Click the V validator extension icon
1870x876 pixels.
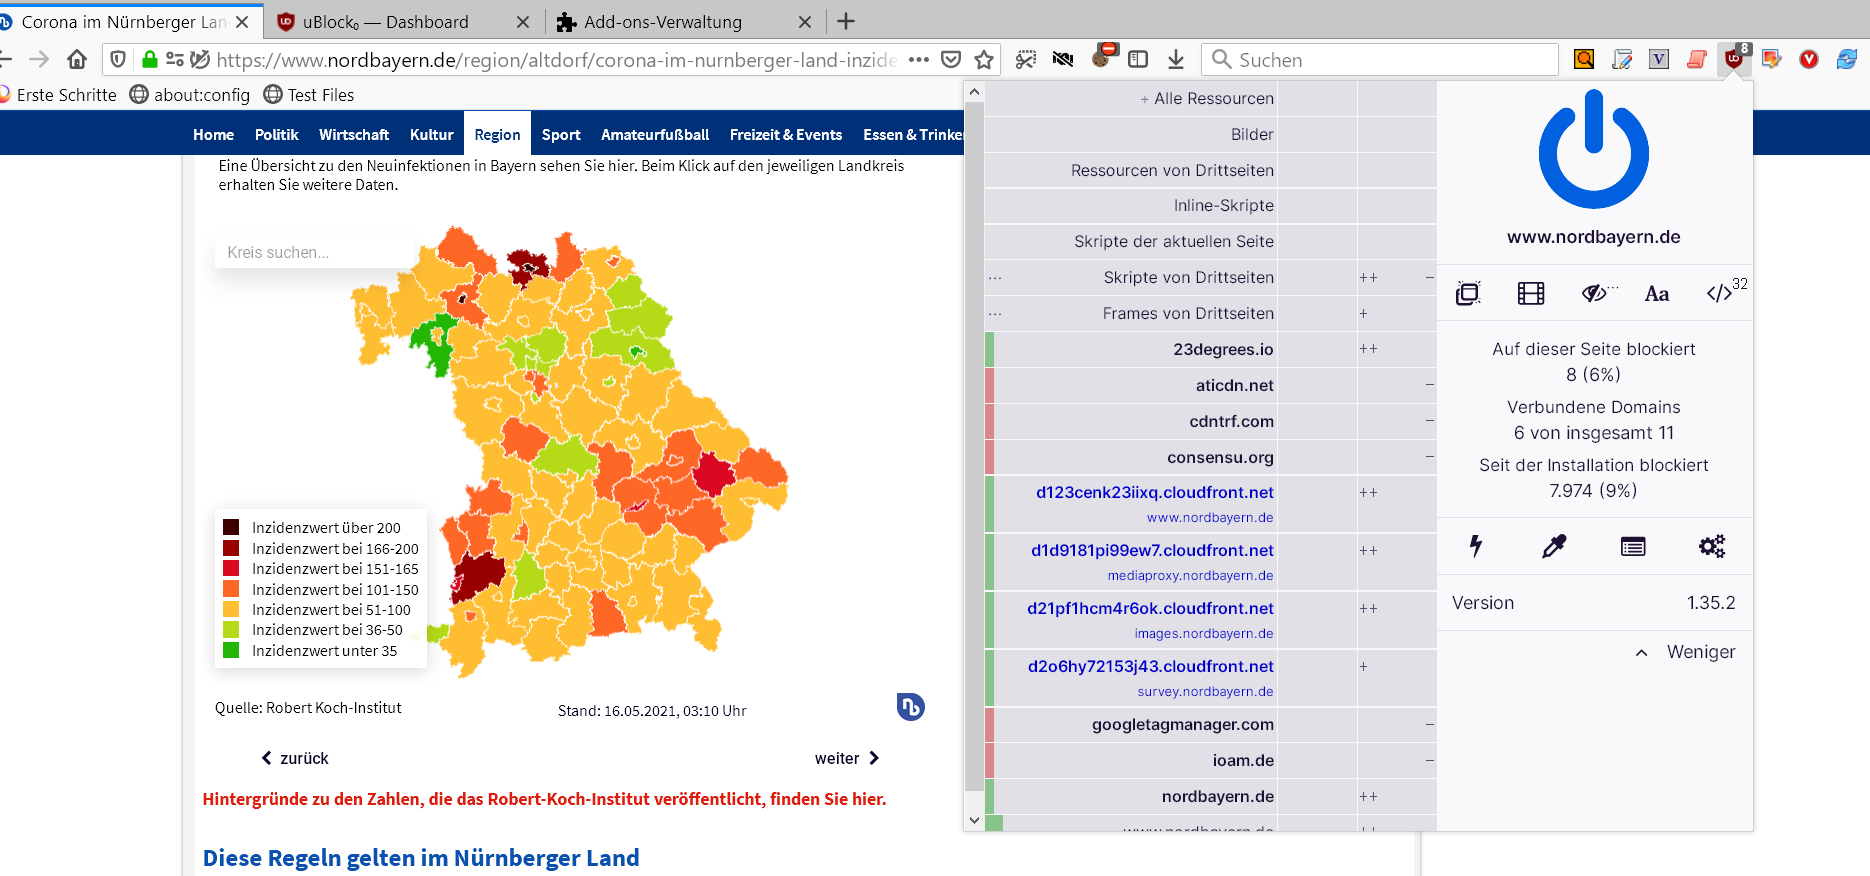[x=1659, y=59]
